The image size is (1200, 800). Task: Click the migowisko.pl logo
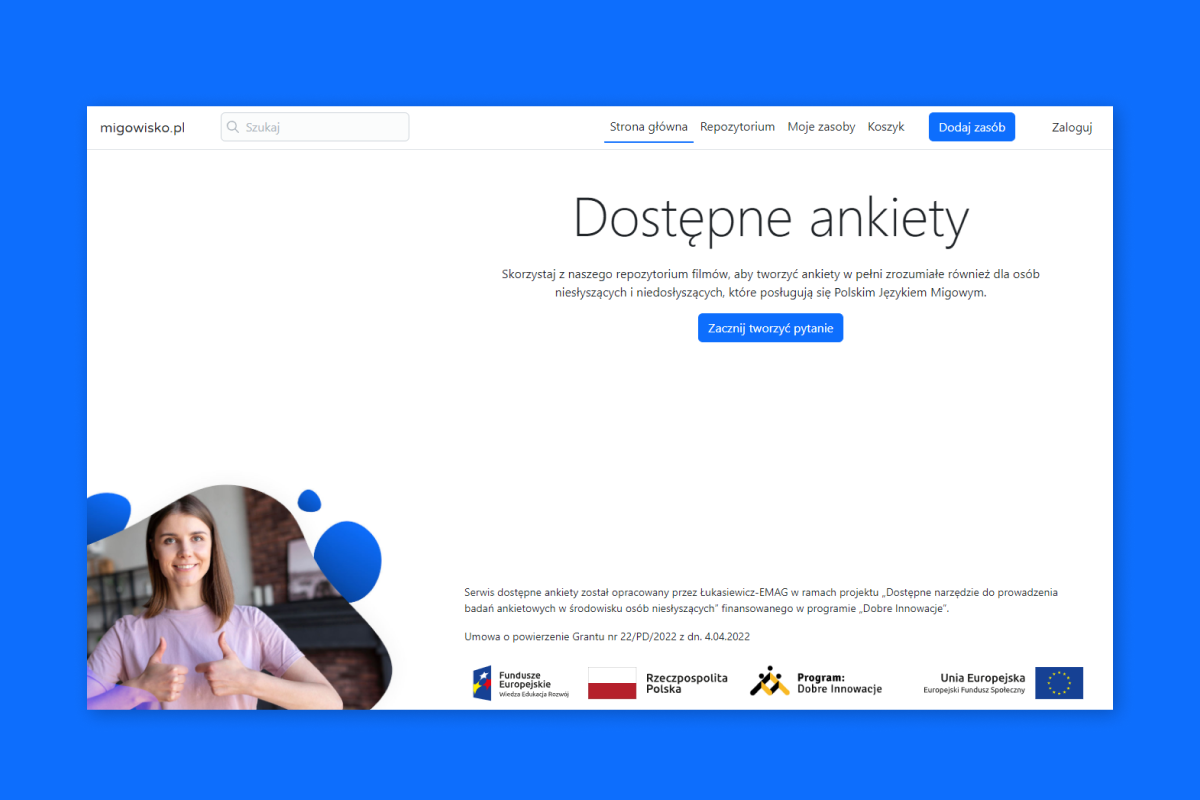141,127
